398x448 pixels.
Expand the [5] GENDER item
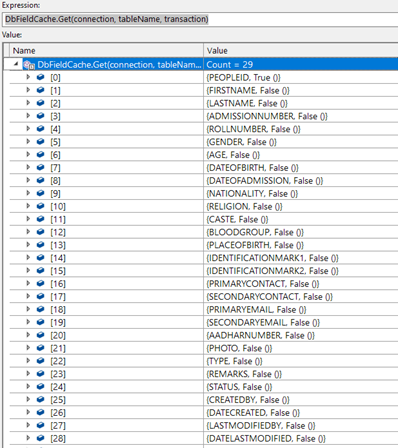[28, 142]
